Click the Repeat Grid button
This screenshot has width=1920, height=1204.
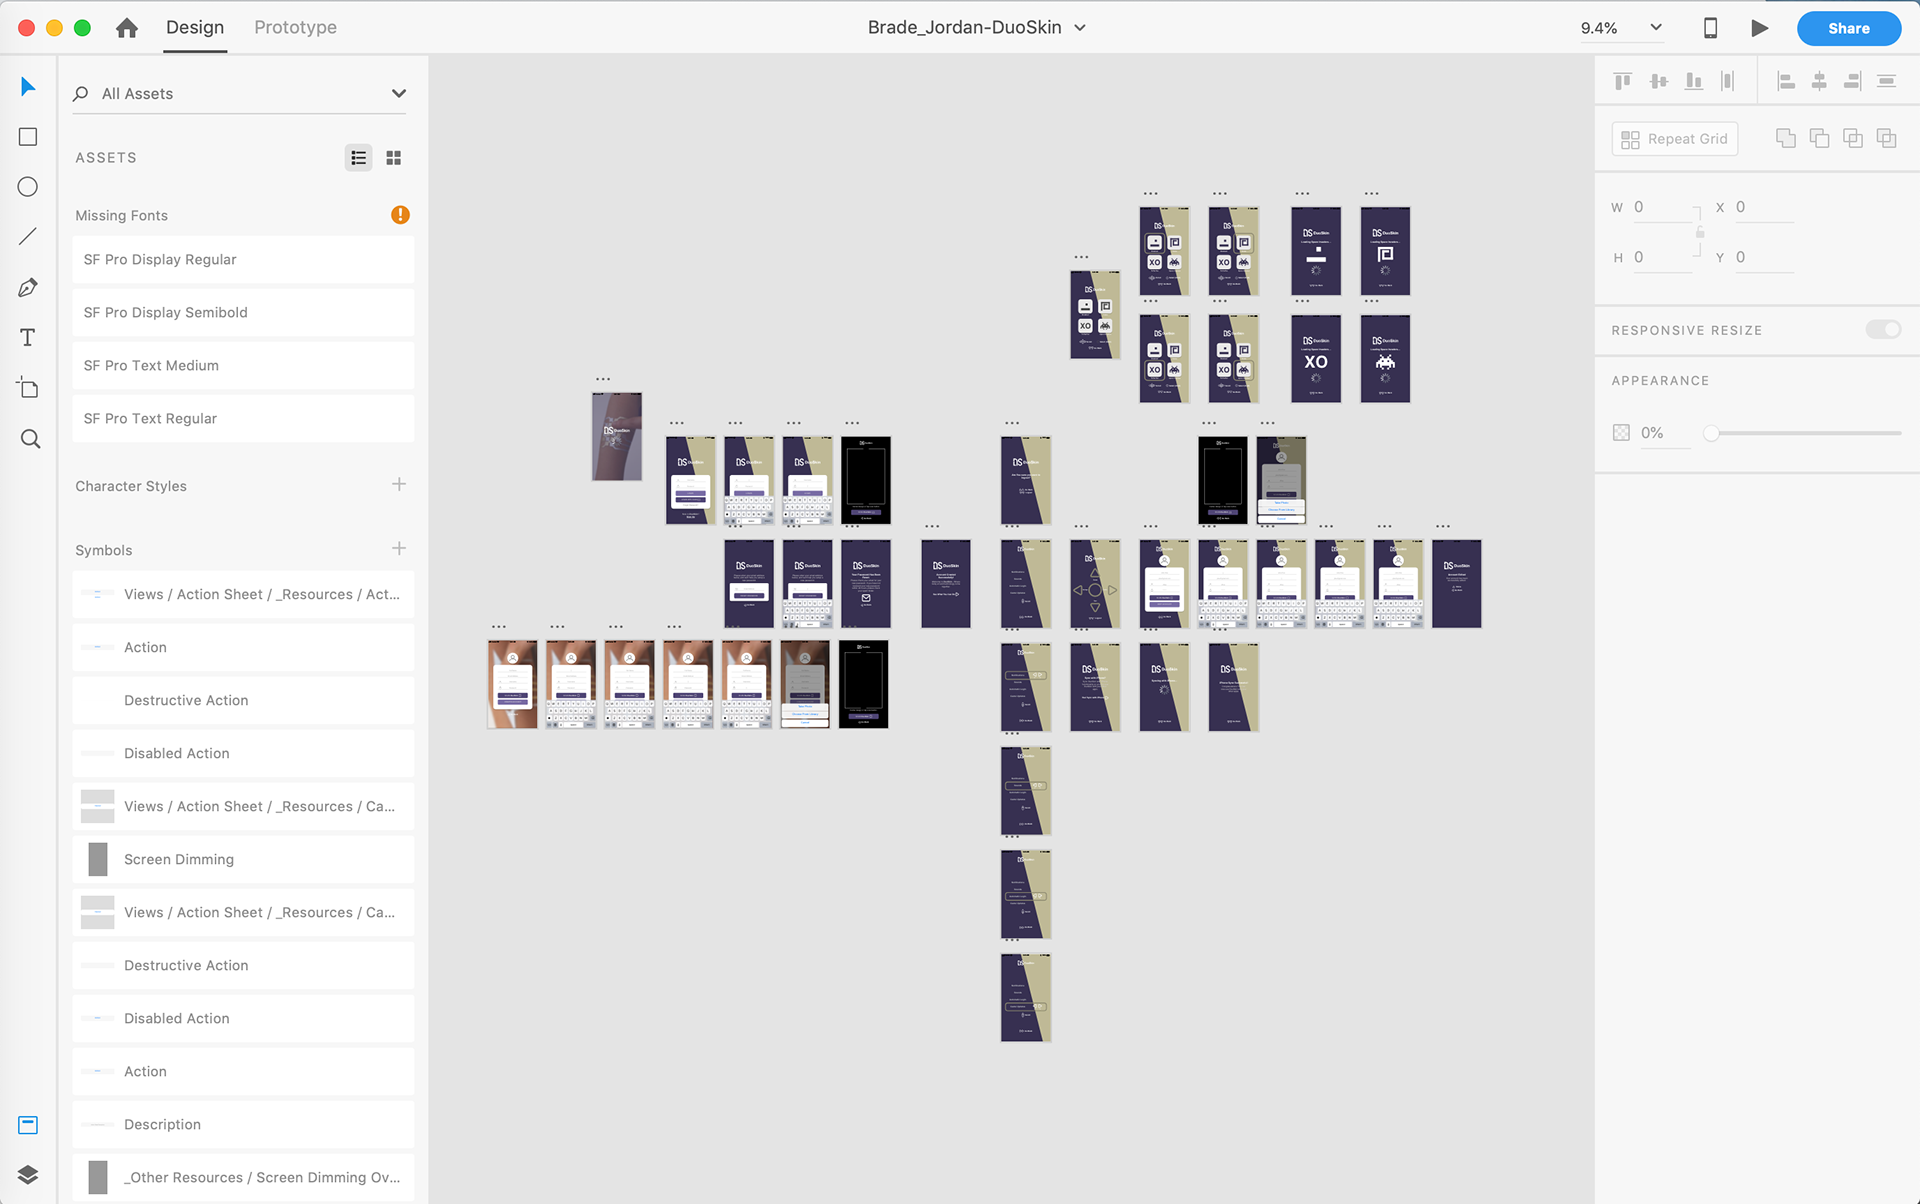pyautogui.click(x=1674, y=139)
